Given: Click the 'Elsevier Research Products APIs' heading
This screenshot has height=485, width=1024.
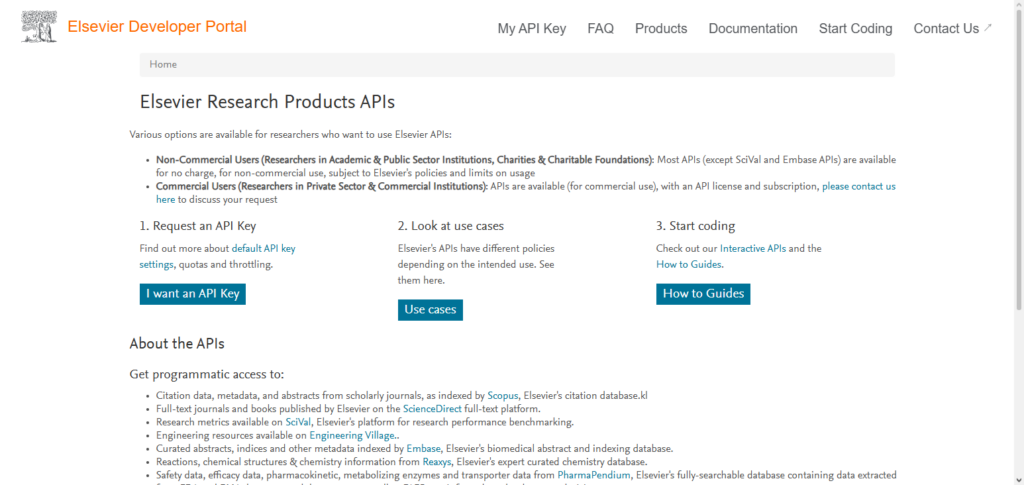Looking at the screenshot, I should [x=267, y=102].
